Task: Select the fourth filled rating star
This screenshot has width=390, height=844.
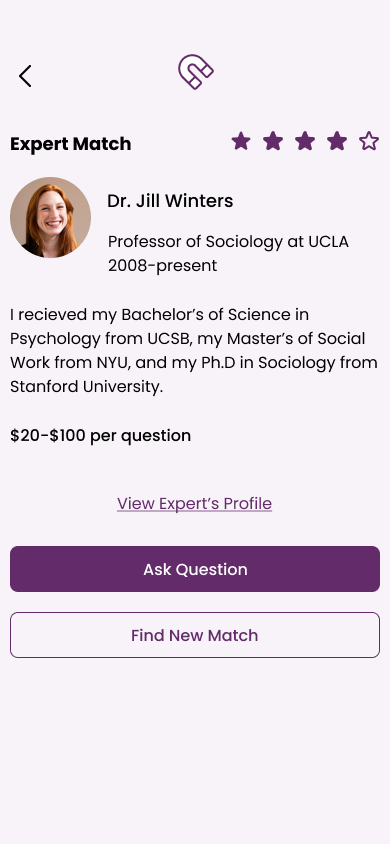Action: pos(337,142)
